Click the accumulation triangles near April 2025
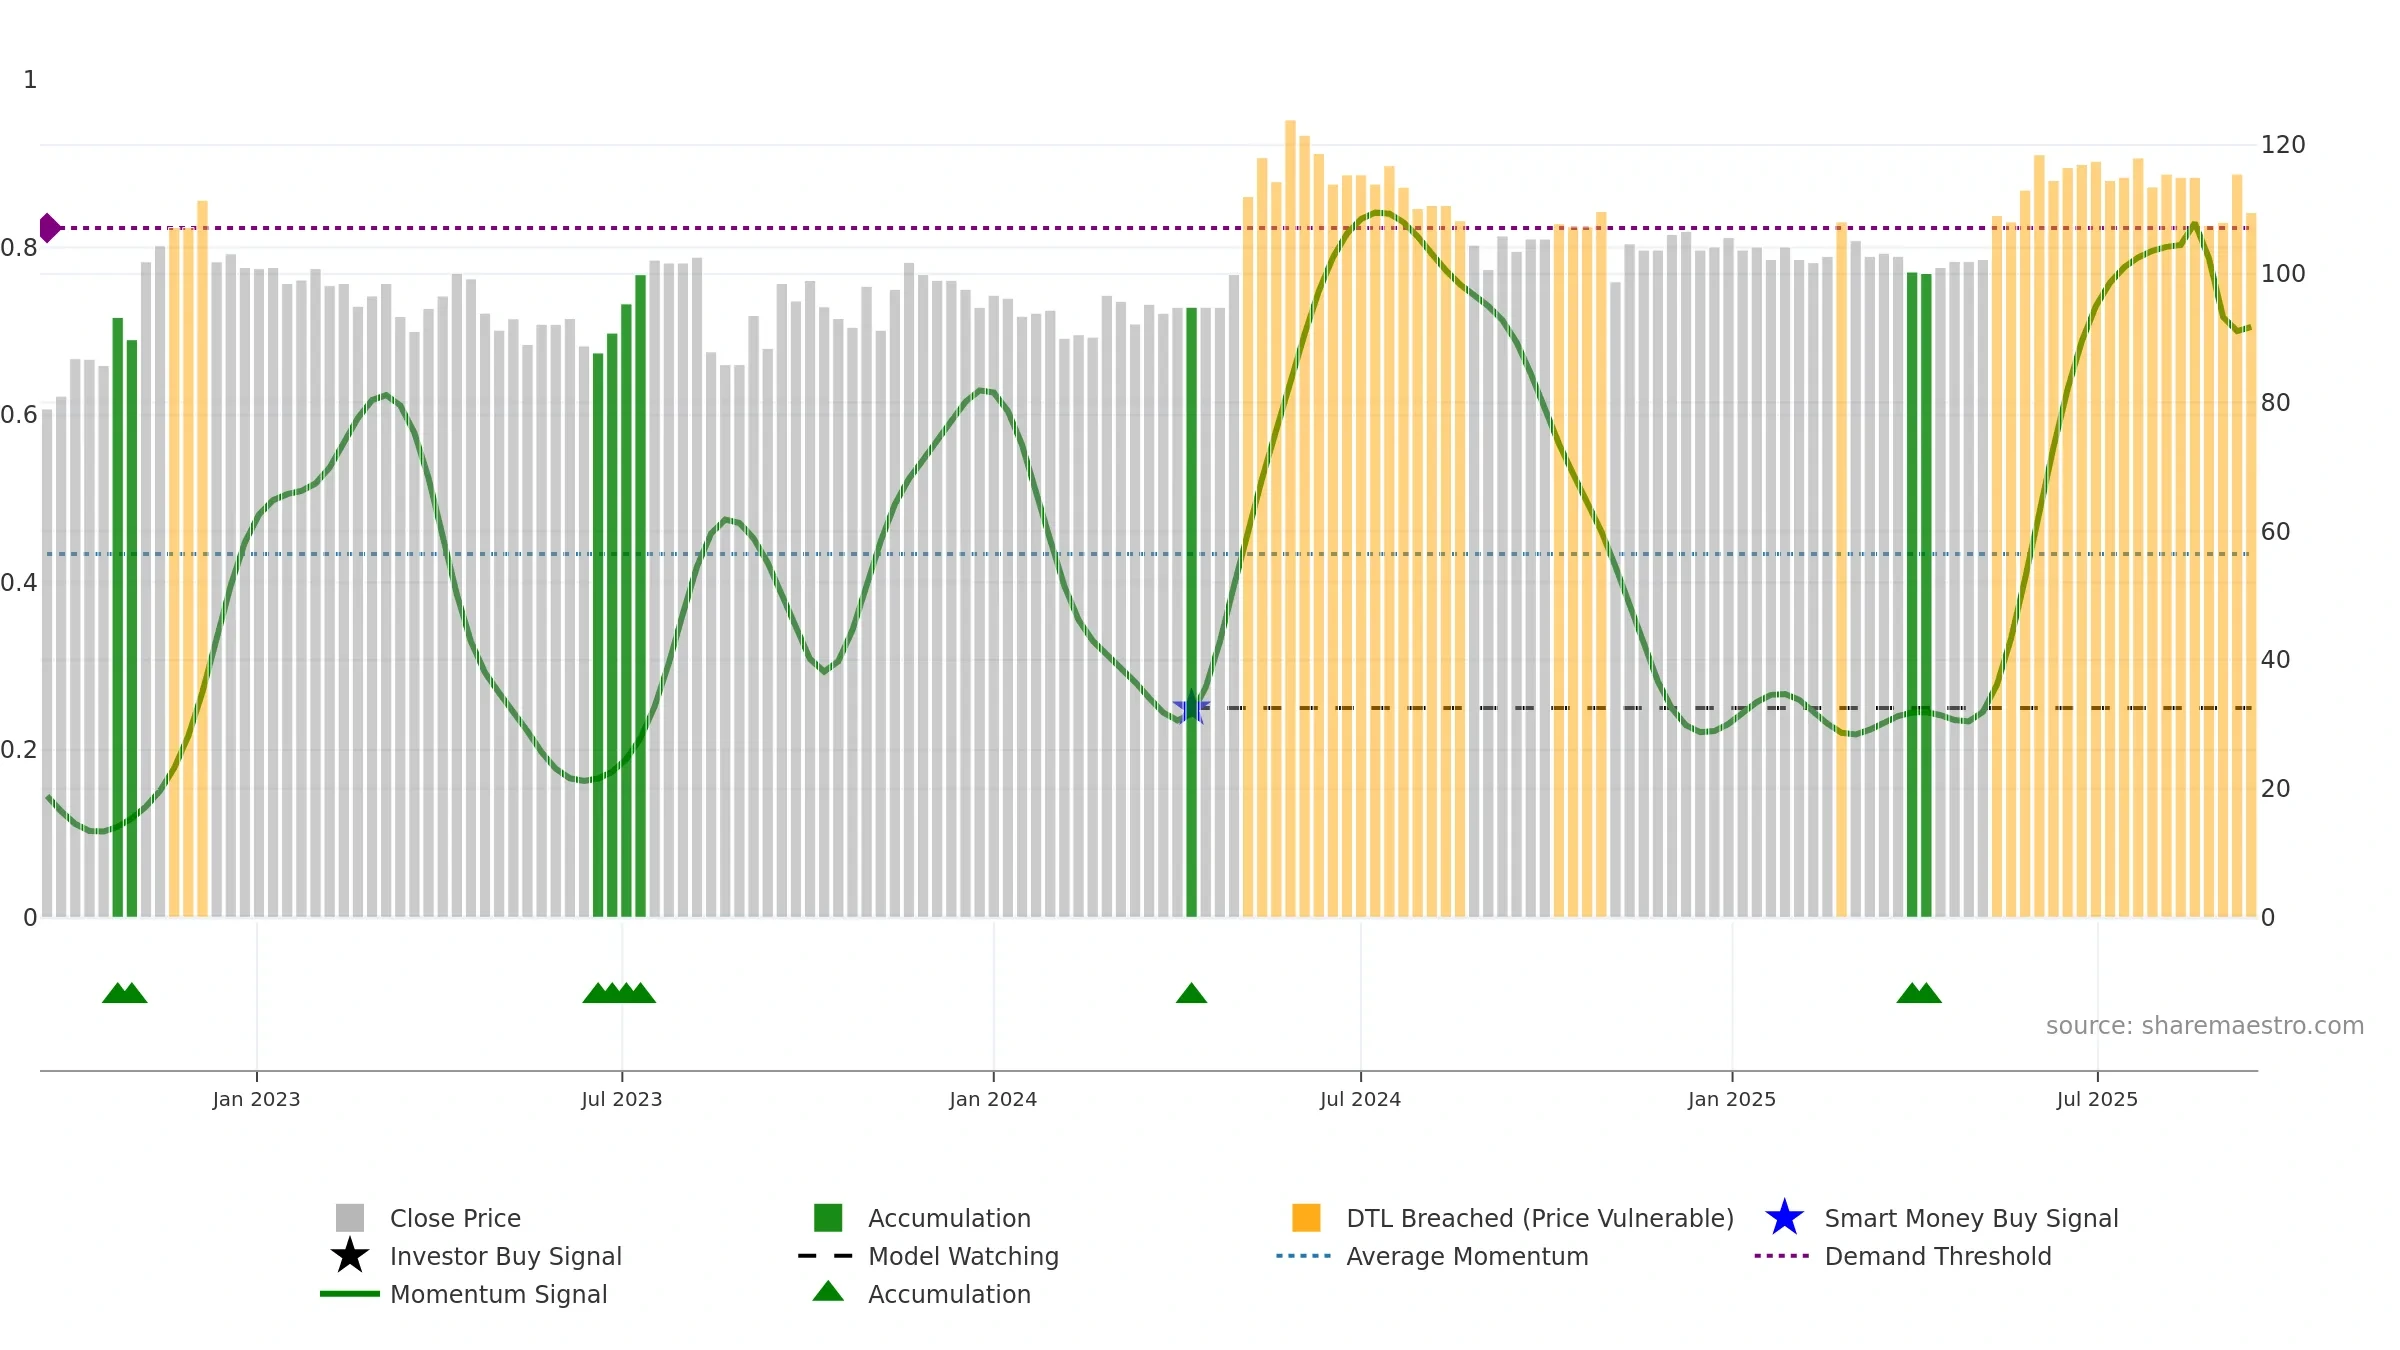This screenshot has width=2400, height=1350. point(1919,993)
